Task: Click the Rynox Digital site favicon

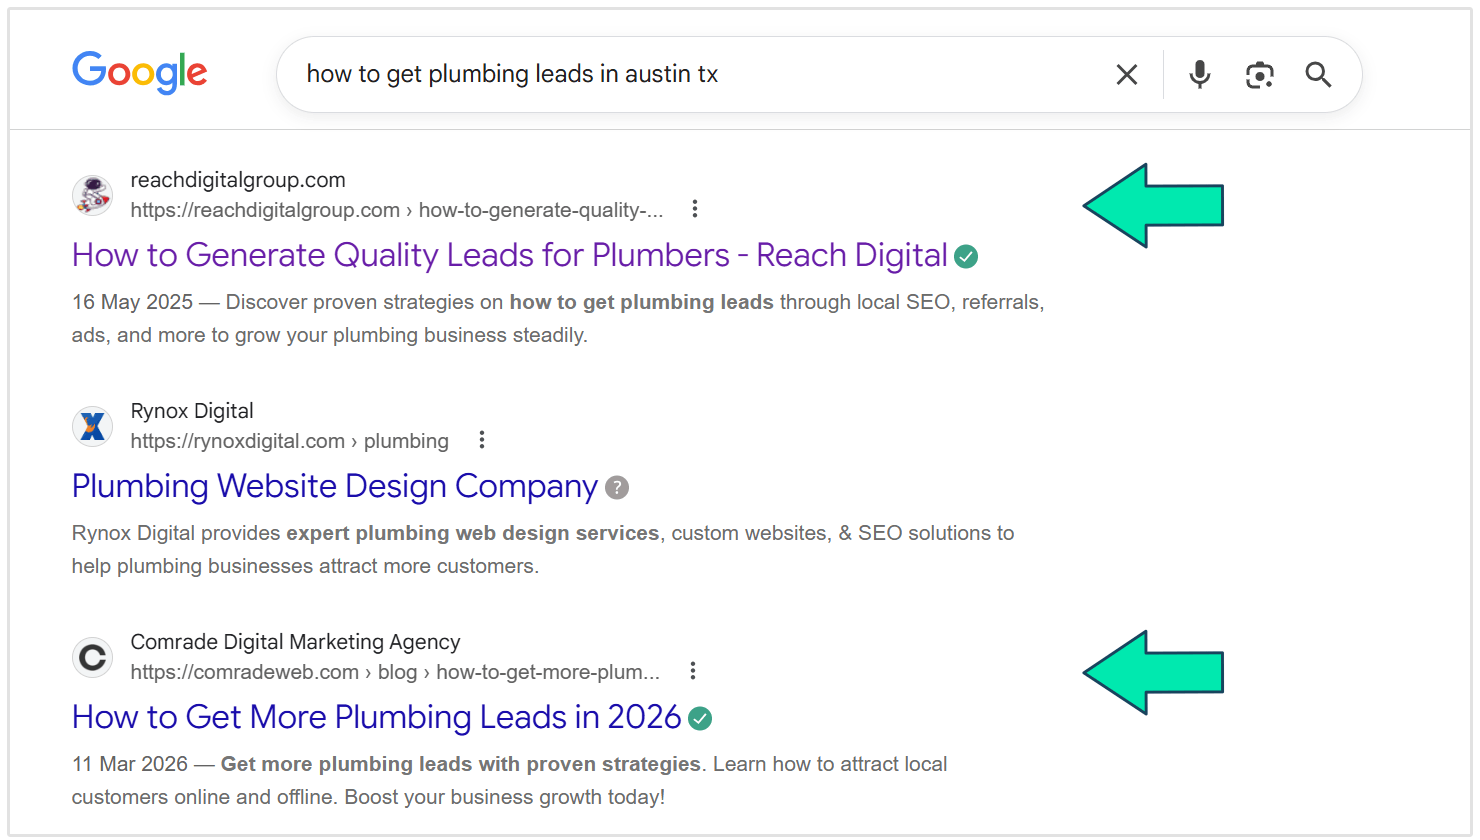Action: [x=92, y=426]
